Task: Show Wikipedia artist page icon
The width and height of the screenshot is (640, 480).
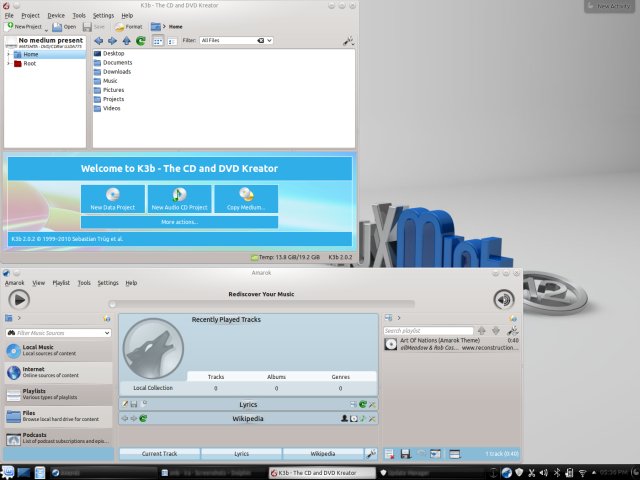Action: click(344, 418)
